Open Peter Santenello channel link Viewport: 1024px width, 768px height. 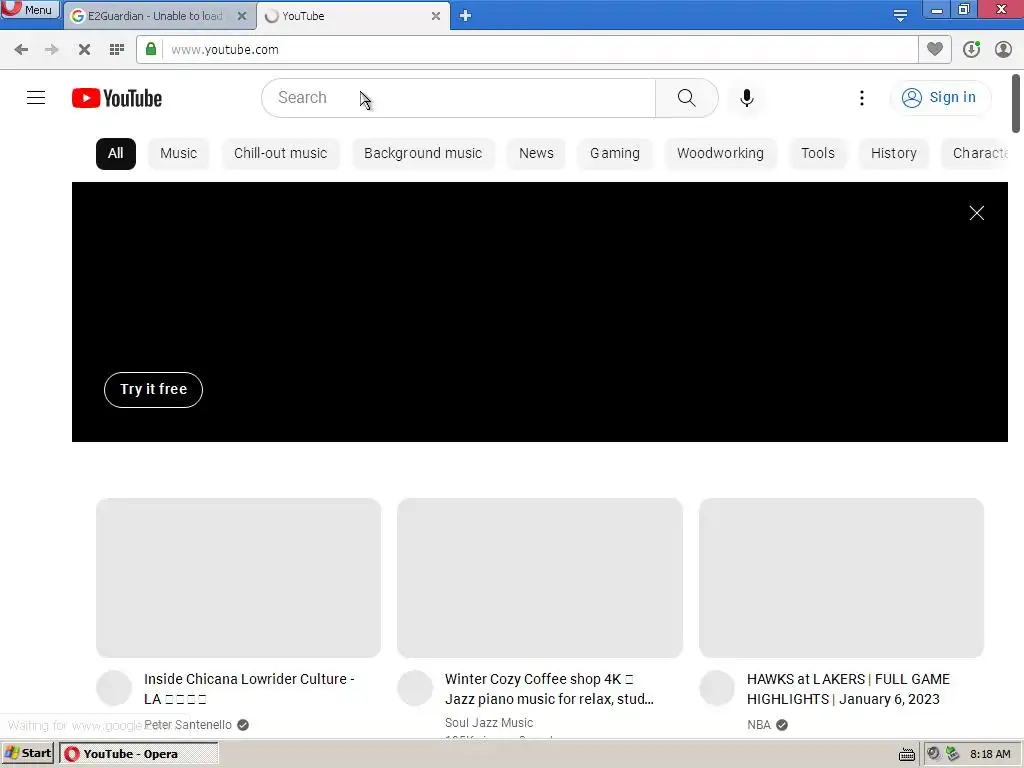(x=188, y=725)
